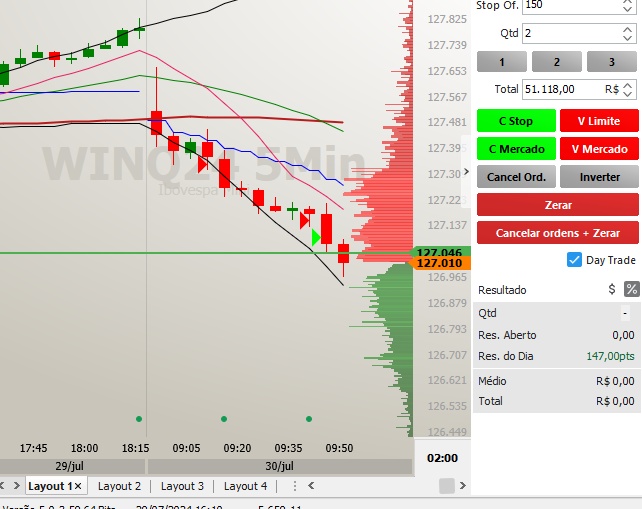Select quantity preset 1
The width and height of the screenshot is (642, 509).
pyautogui.click(x=502, y=62)
